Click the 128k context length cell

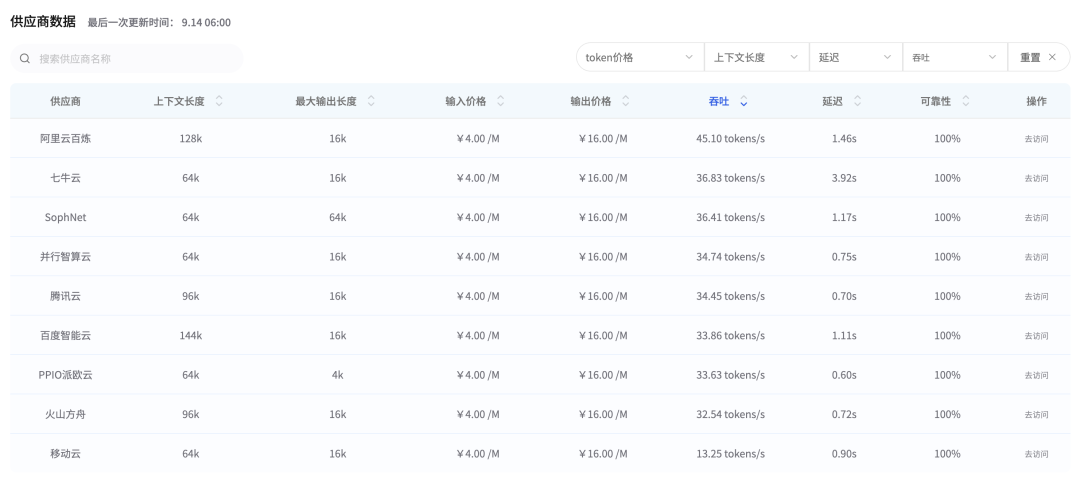click(191, 138)
